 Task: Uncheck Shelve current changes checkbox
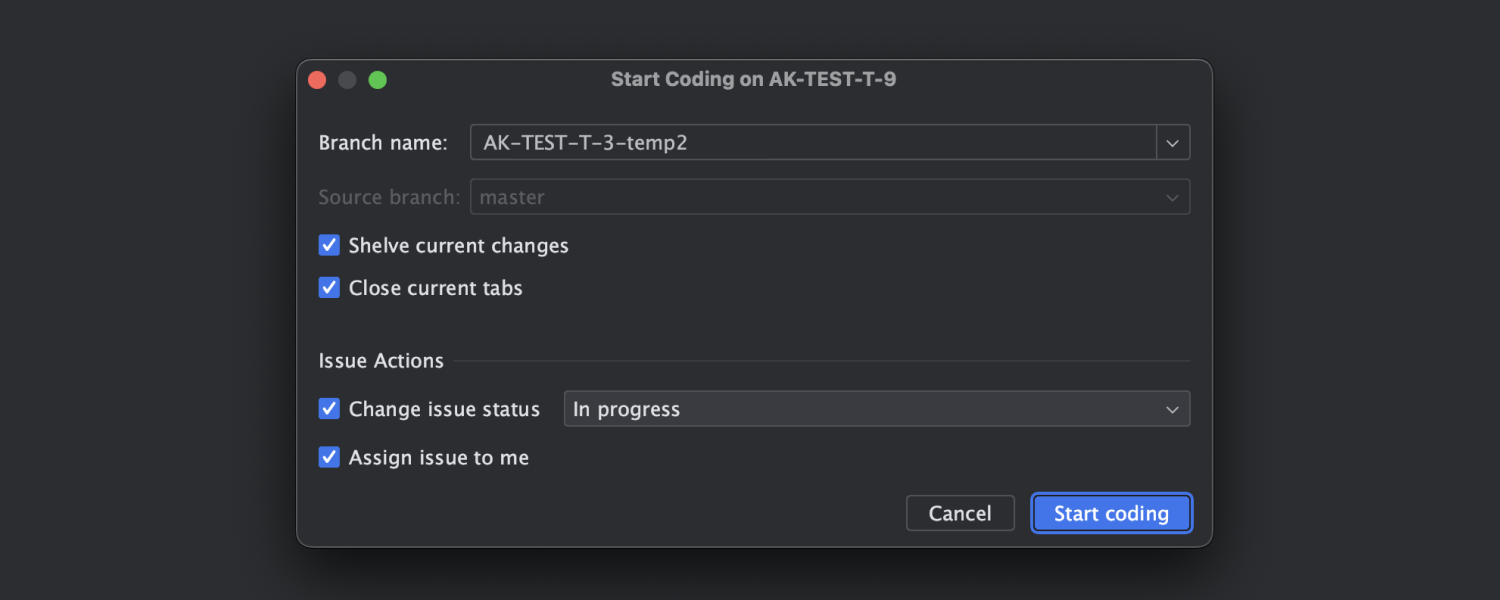point(329,245)
